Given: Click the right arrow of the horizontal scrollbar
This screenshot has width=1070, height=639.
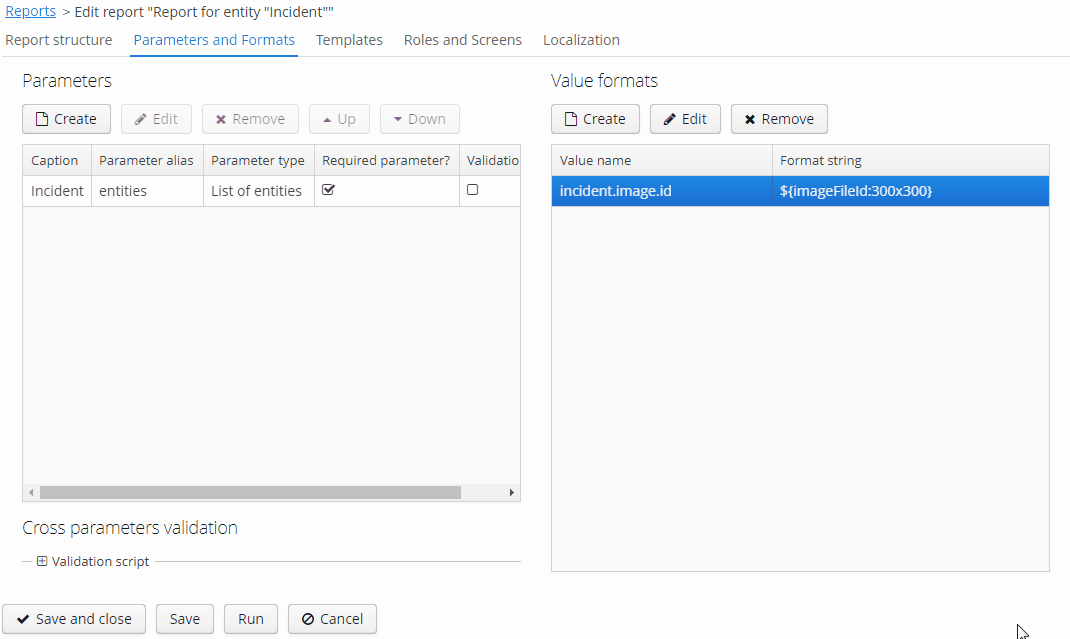Looking at the screenshot, I should [511, 492].
